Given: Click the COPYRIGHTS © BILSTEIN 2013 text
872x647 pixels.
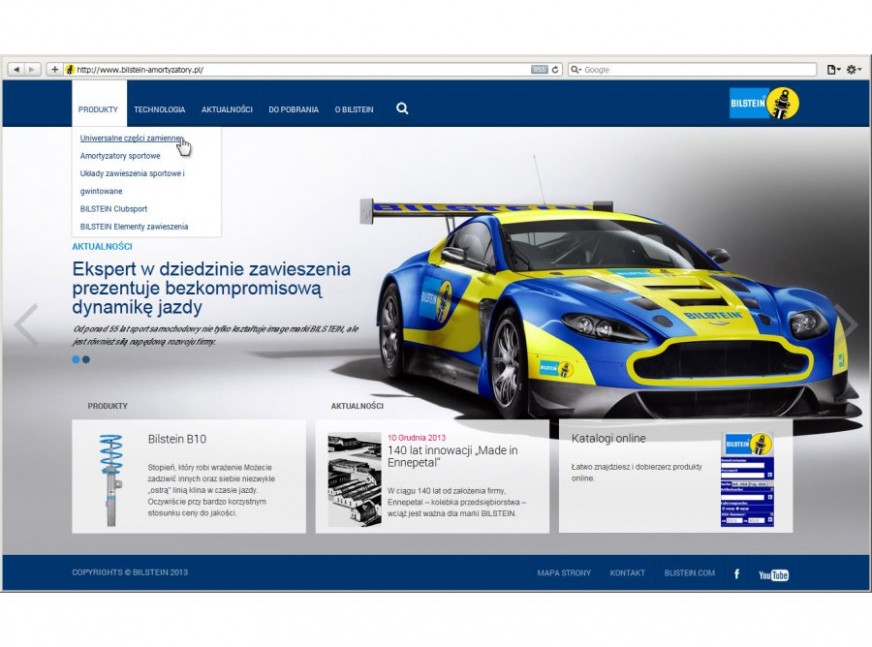Looking at the screenshot, I should click(x=130, y=572).
